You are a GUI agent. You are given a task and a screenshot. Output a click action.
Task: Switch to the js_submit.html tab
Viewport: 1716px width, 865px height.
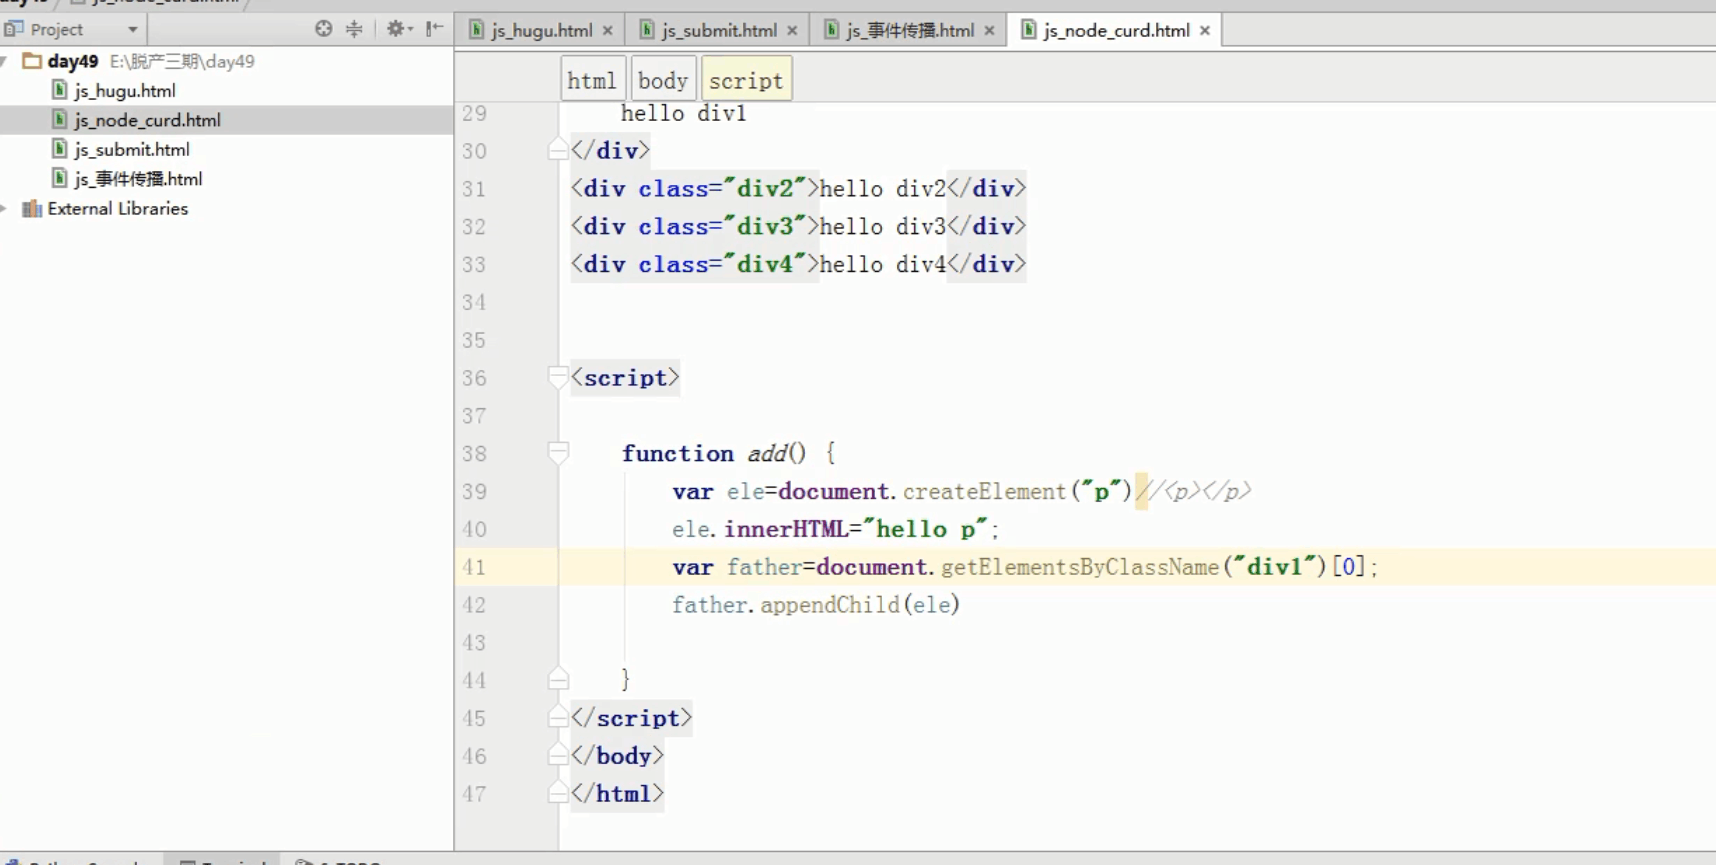point(718,30)
